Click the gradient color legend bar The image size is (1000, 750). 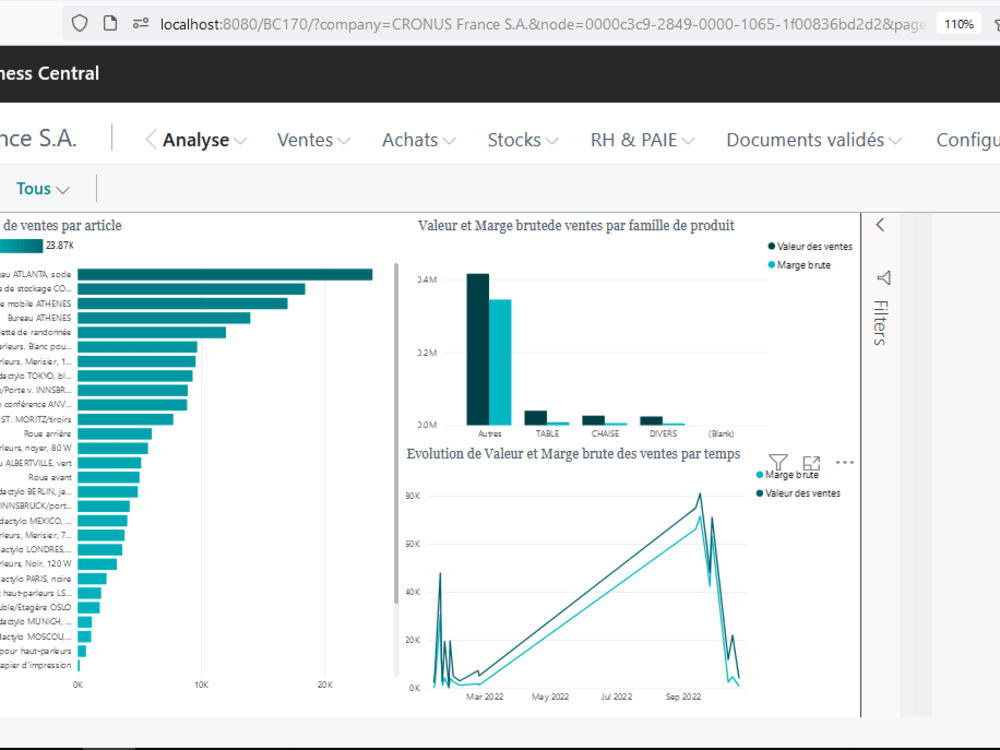pyautogui.click(x=22, y=246)
